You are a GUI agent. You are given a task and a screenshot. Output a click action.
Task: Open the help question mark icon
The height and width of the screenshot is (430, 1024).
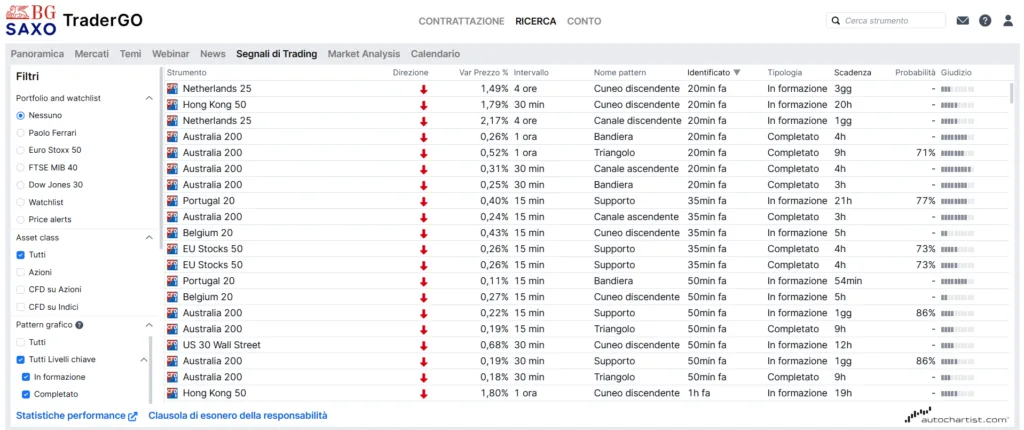tap(985, 20)
